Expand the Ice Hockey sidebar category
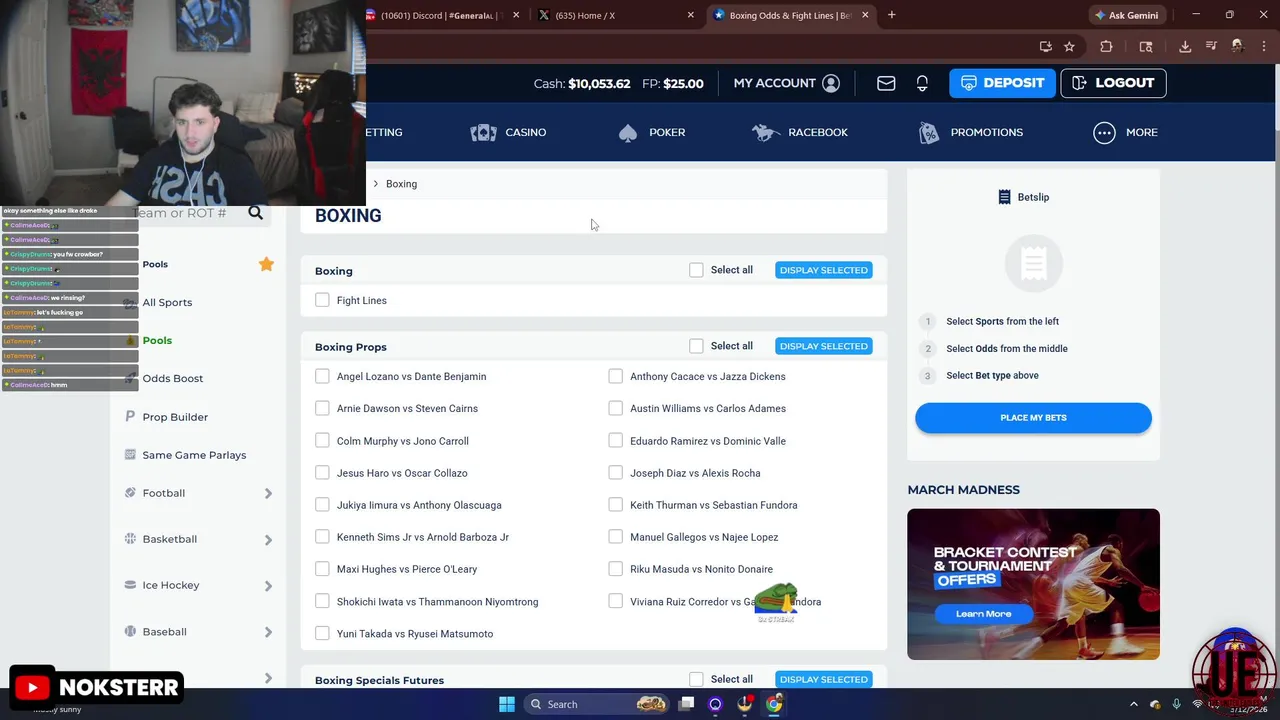Screen dimensions: 1280x720 coord(268,586)
